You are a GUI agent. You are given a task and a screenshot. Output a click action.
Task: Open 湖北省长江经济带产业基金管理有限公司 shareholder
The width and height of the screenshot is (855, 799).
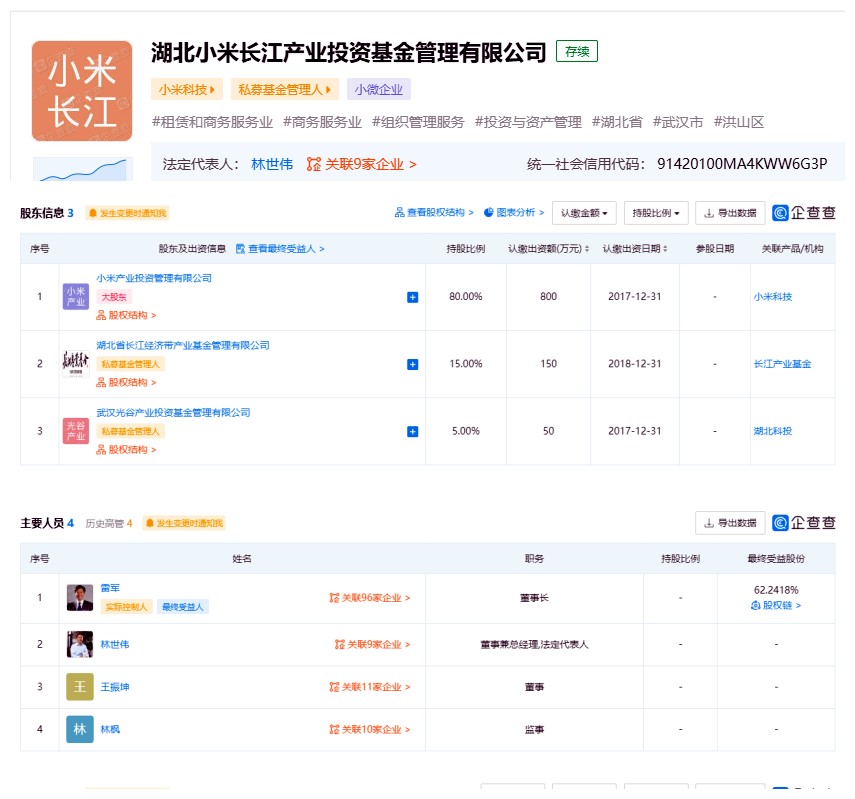point(183,345)
